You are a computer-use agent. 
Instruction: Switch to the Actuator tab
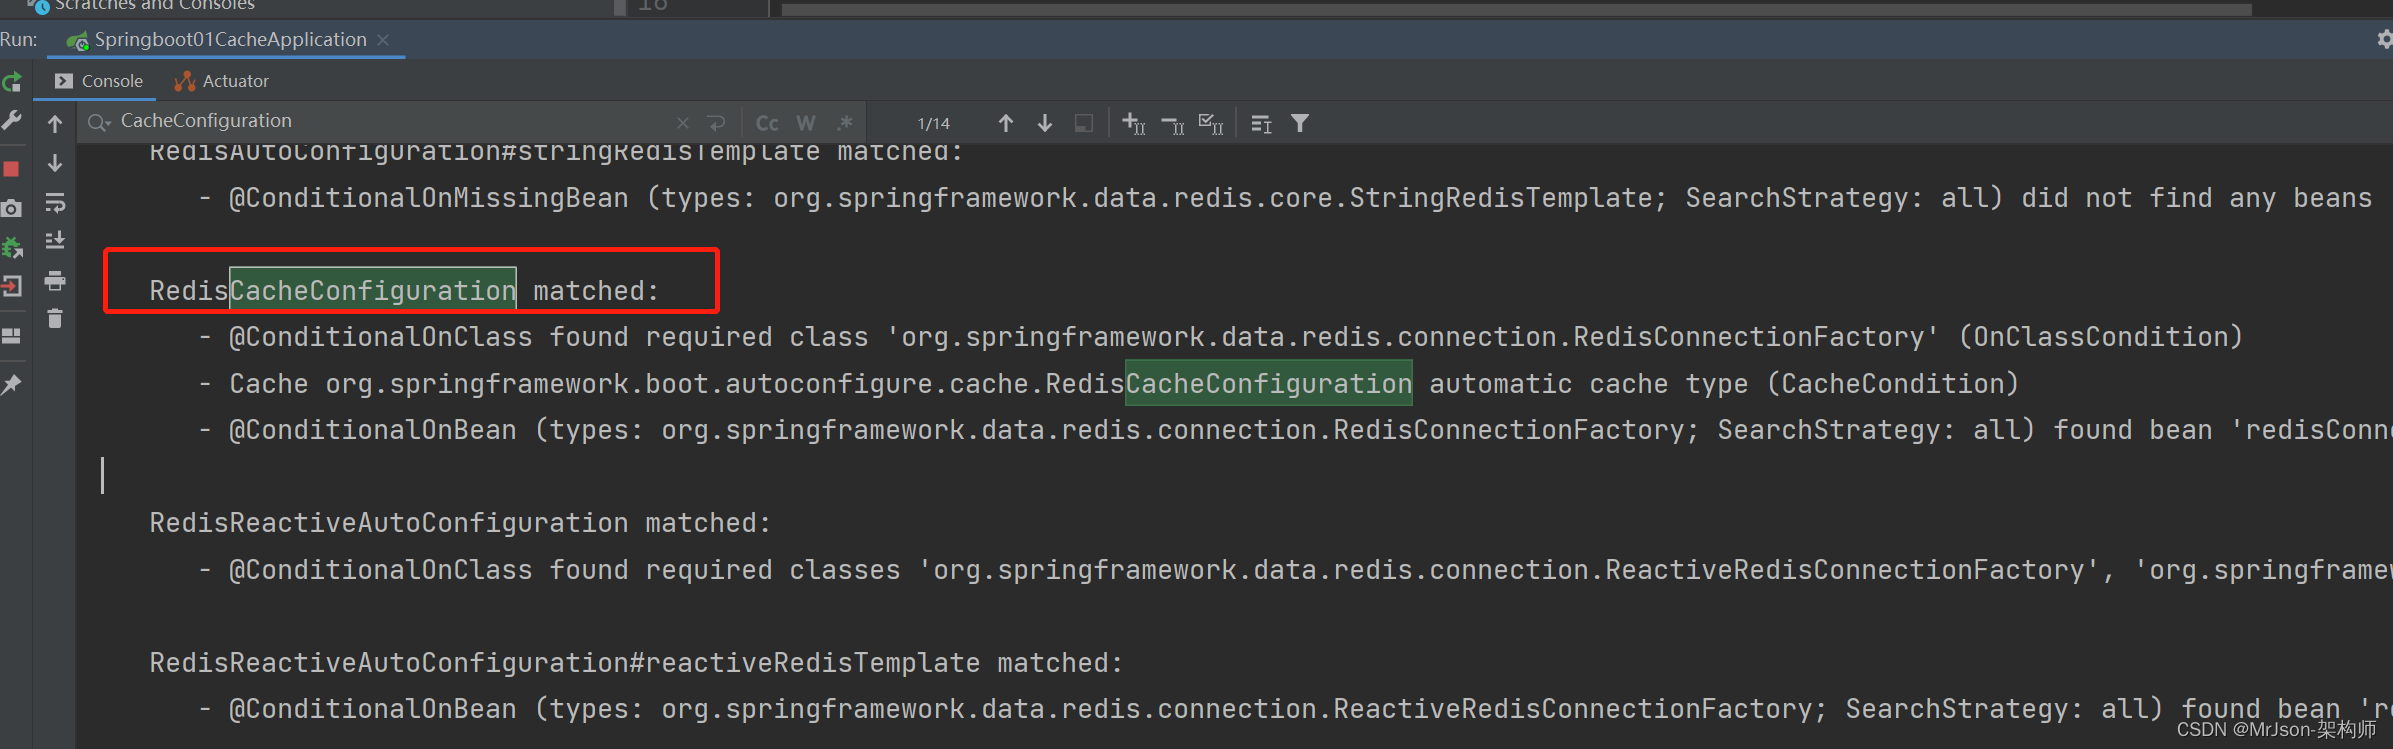click(x=221, y=81)
